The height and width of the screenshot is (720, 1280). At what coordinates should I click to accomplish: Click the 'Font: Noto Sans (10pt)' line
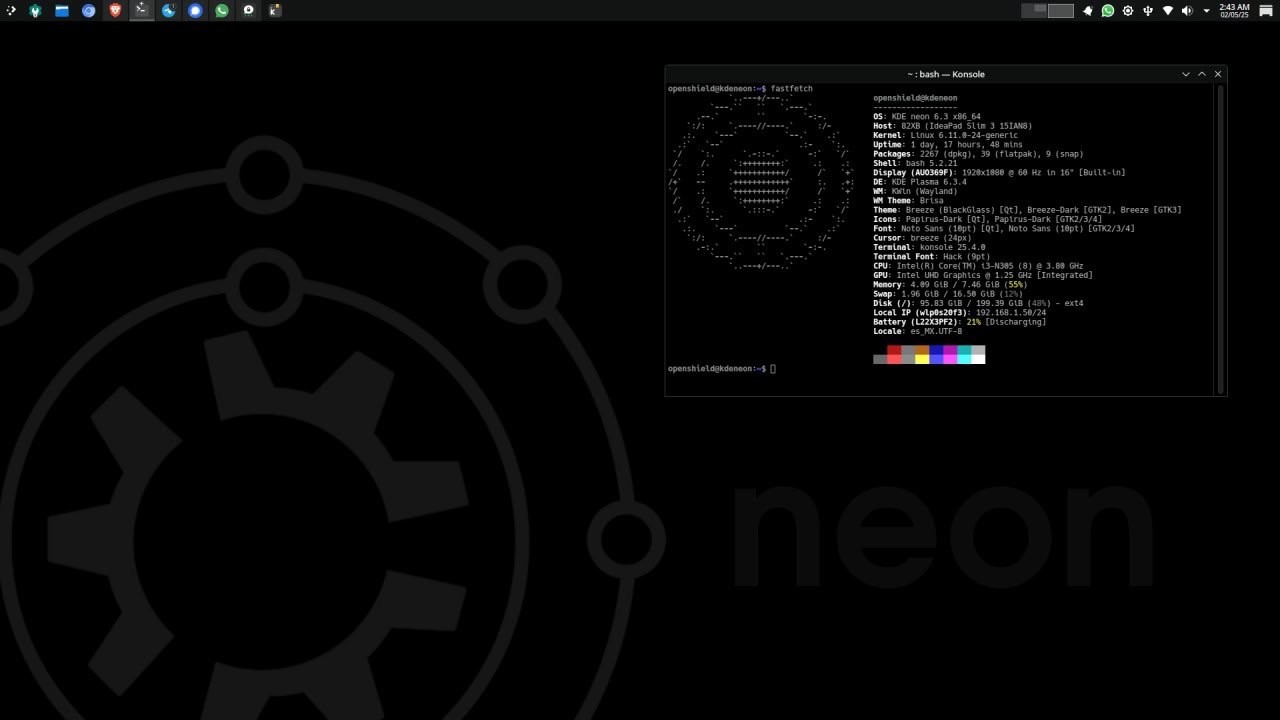1004,229
